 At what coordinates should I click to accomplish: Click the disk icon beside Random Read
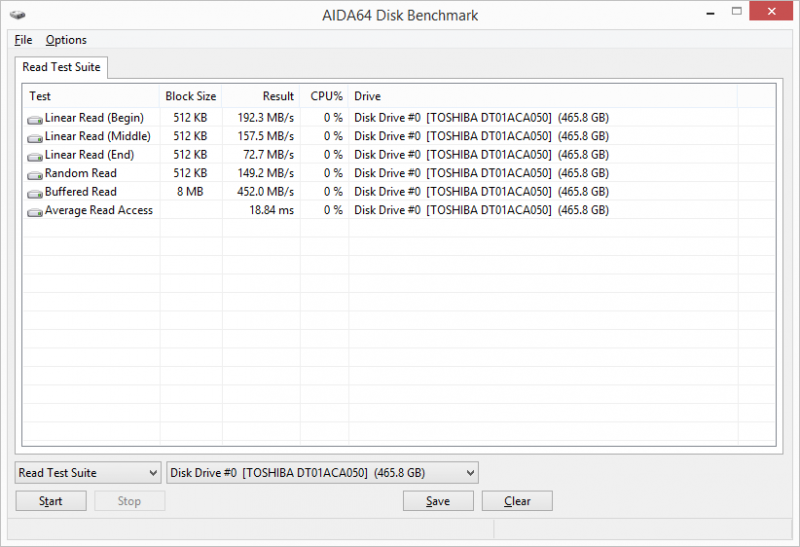(x=35, y=175)
